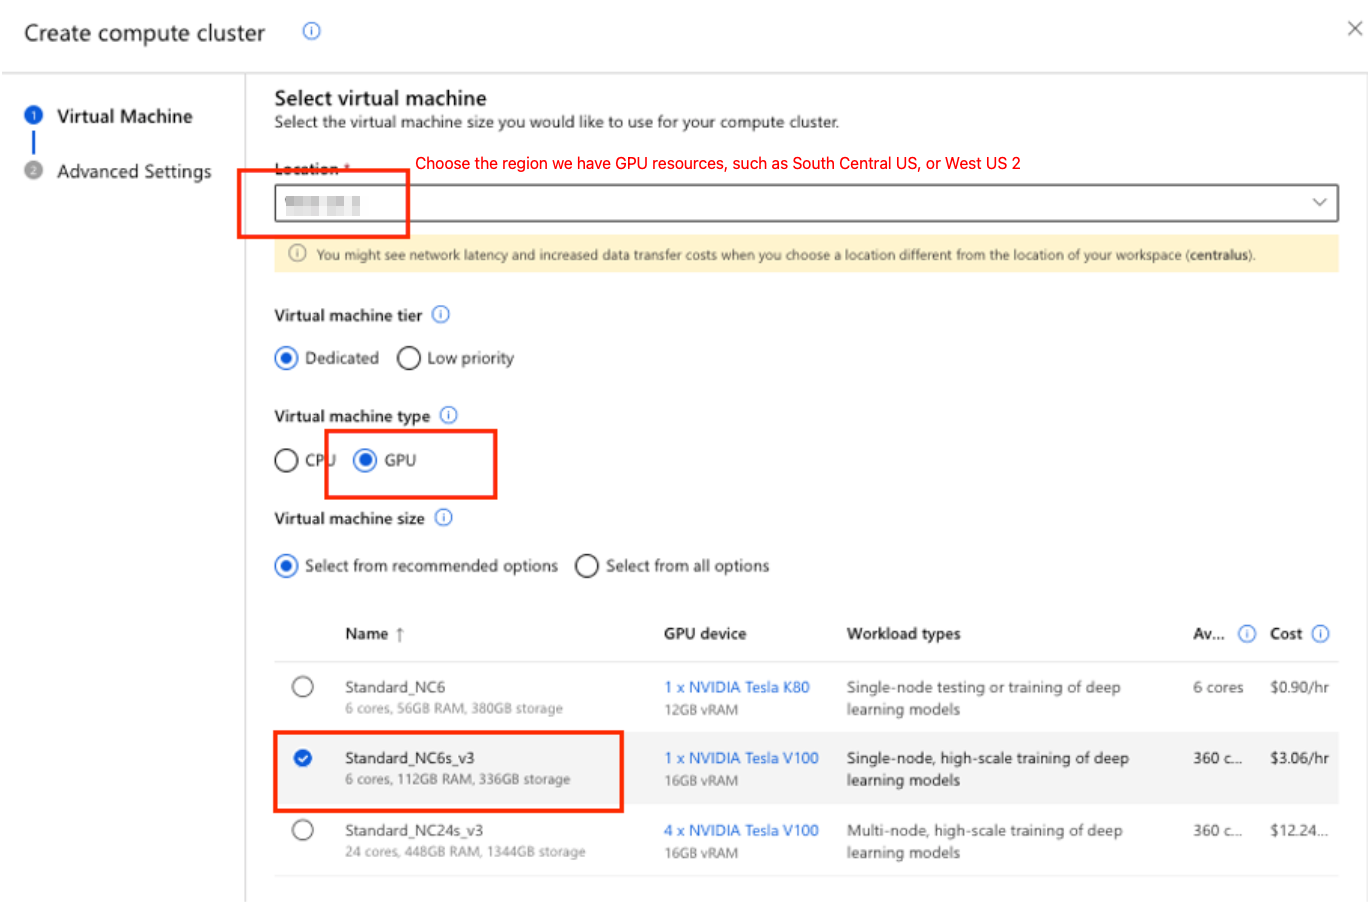The height and width of the screenshot is (902, 1369).
Task: Click the Location combo box field
Action: click(806, 203)
